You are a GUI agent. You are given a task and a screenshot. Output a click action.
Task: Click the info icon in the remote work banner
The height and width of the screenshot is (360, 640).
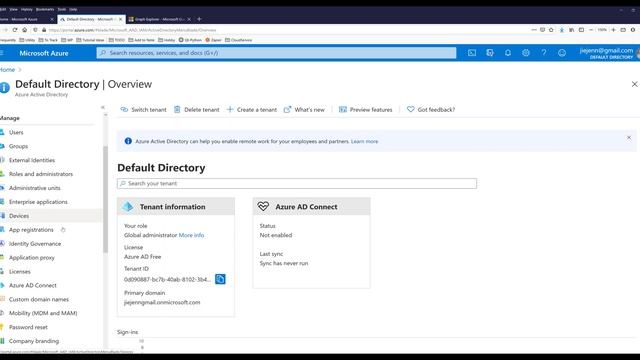pyautogui.click(x=128, y=141)
